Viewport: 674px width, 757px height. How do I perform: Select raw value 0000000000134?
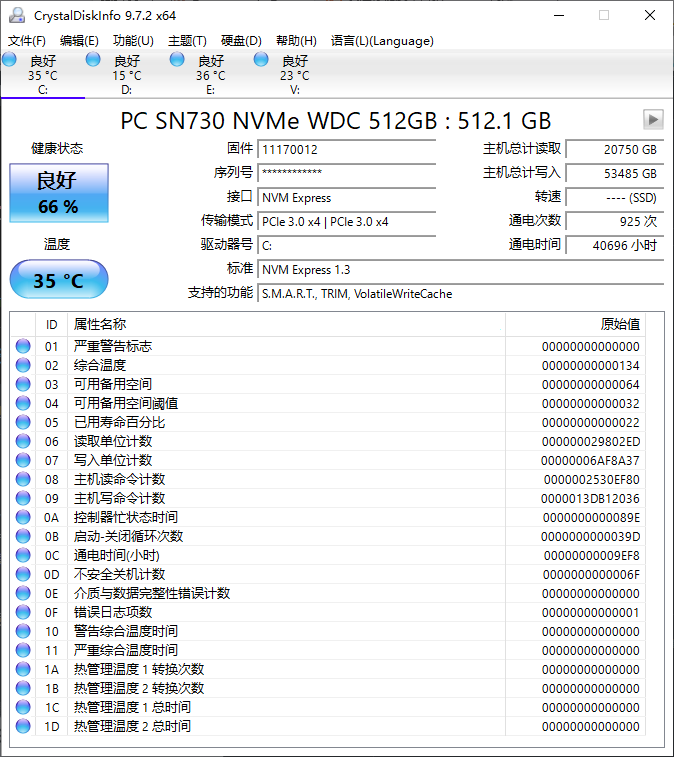(x=590, y=365)
